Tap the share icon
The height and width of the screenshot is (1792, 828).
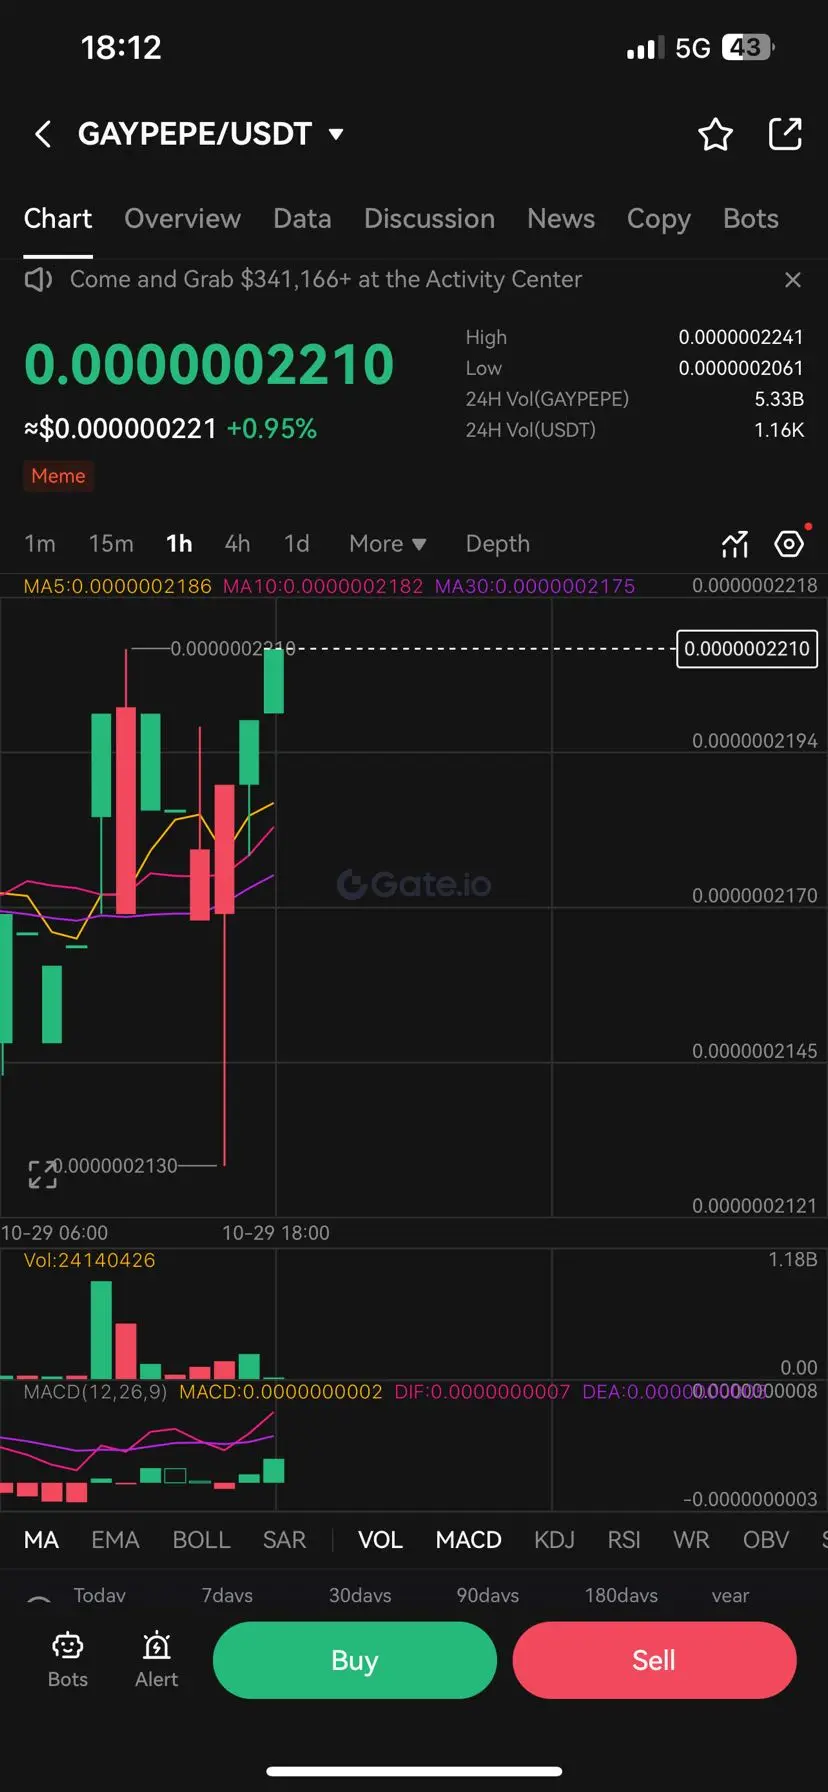(785, 134)
